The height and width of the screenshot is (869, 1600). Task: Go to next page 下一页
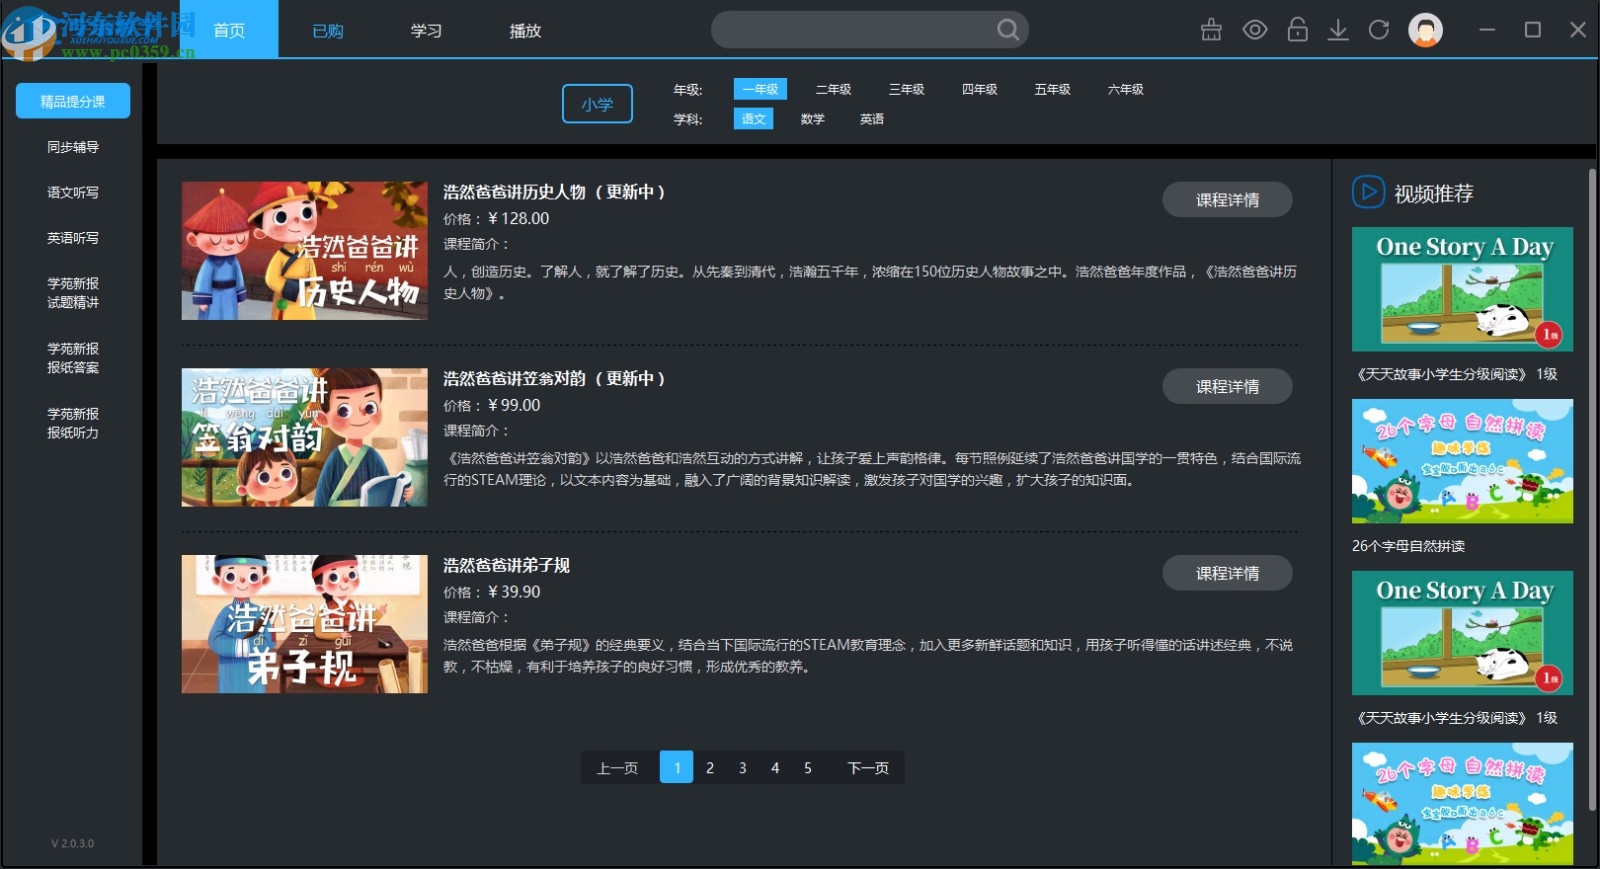click(868, 768)
